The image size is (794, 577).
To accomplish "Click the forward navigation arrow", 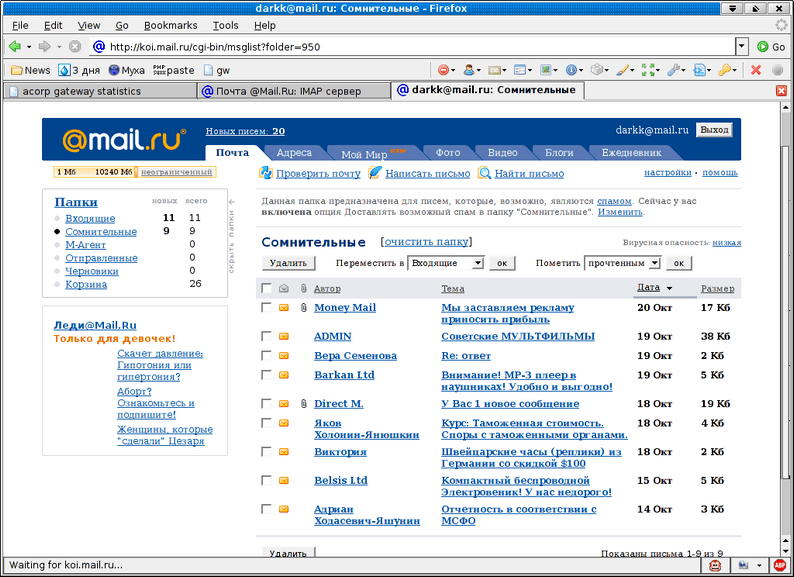I will coord(45,47).
